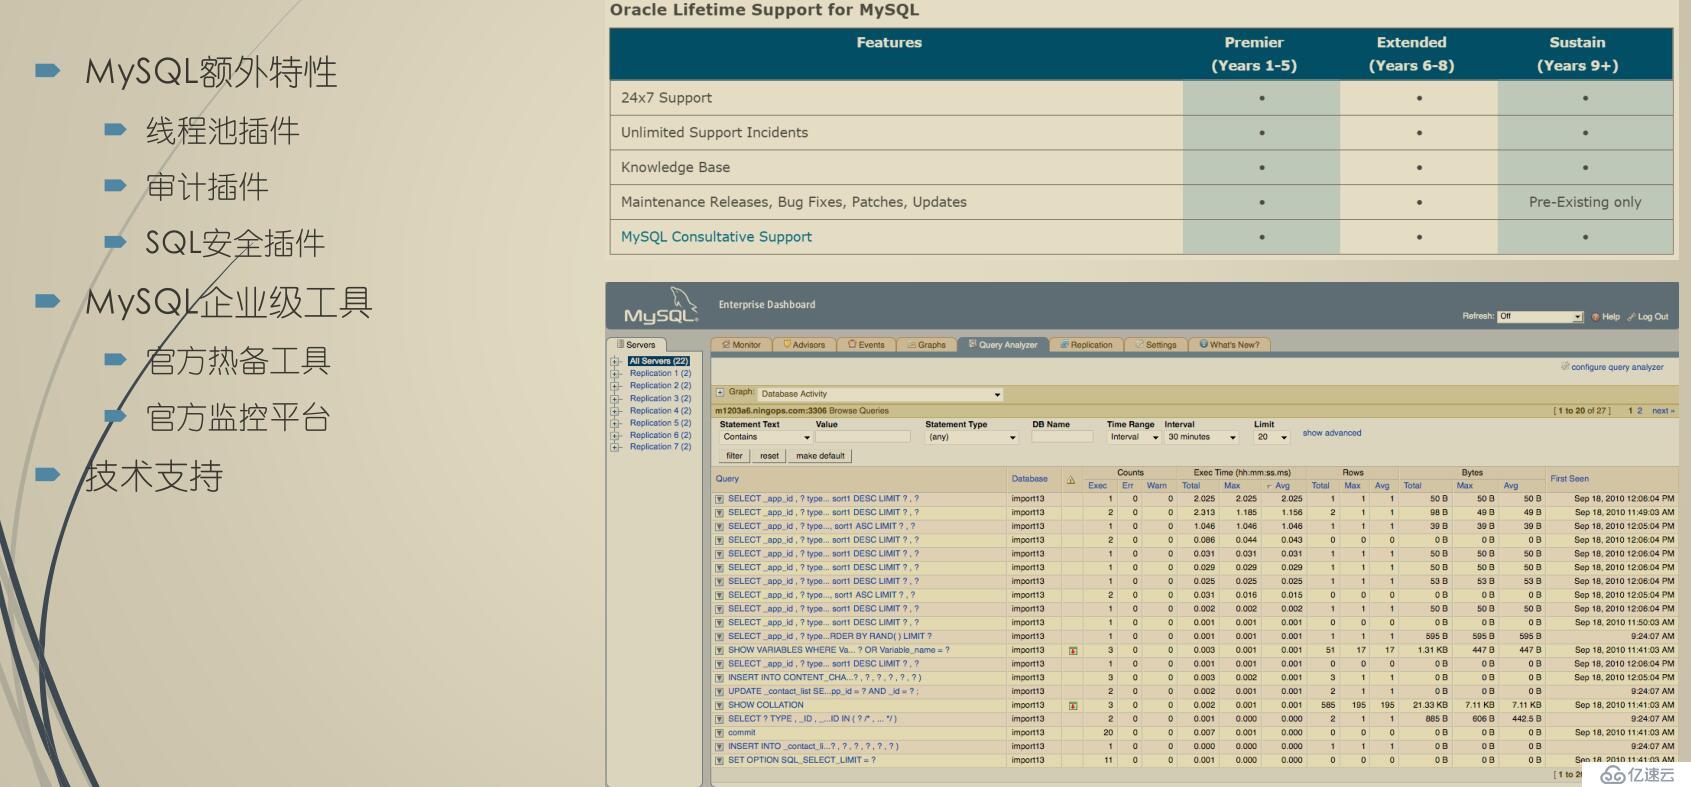
Task: Click the show advanced link
Action: [1331, 433]
